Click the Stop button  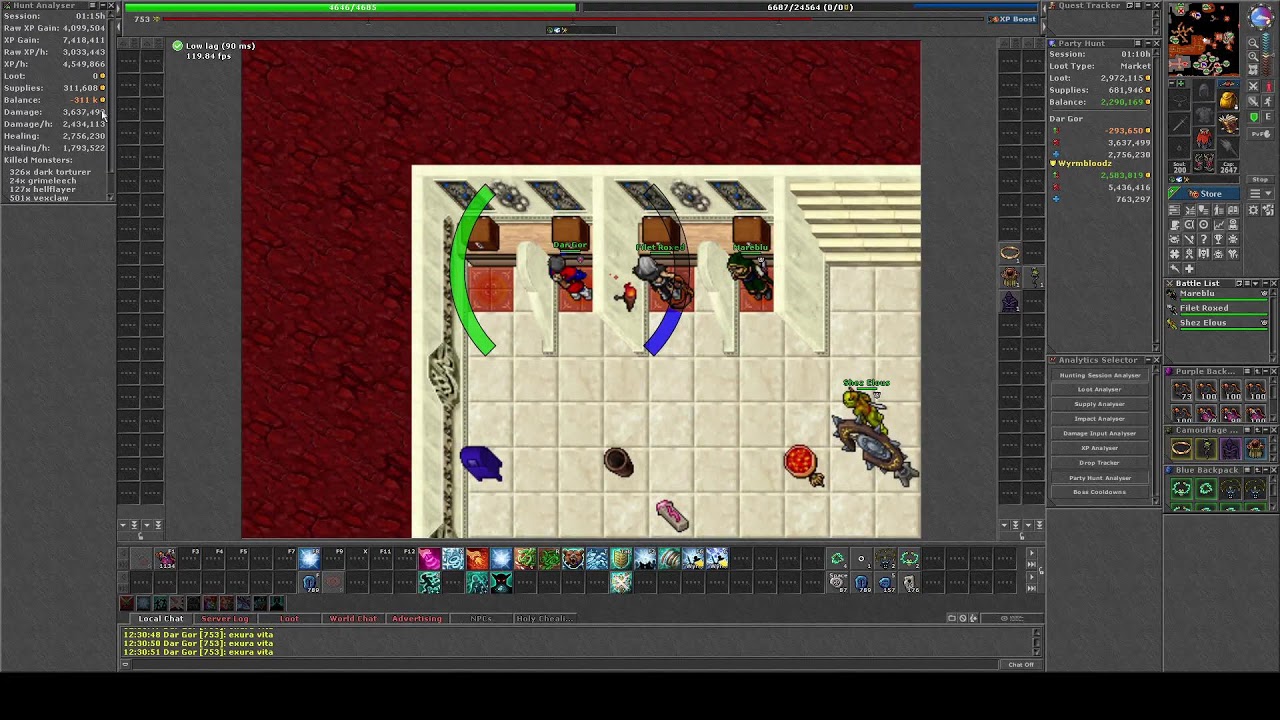1260,180
